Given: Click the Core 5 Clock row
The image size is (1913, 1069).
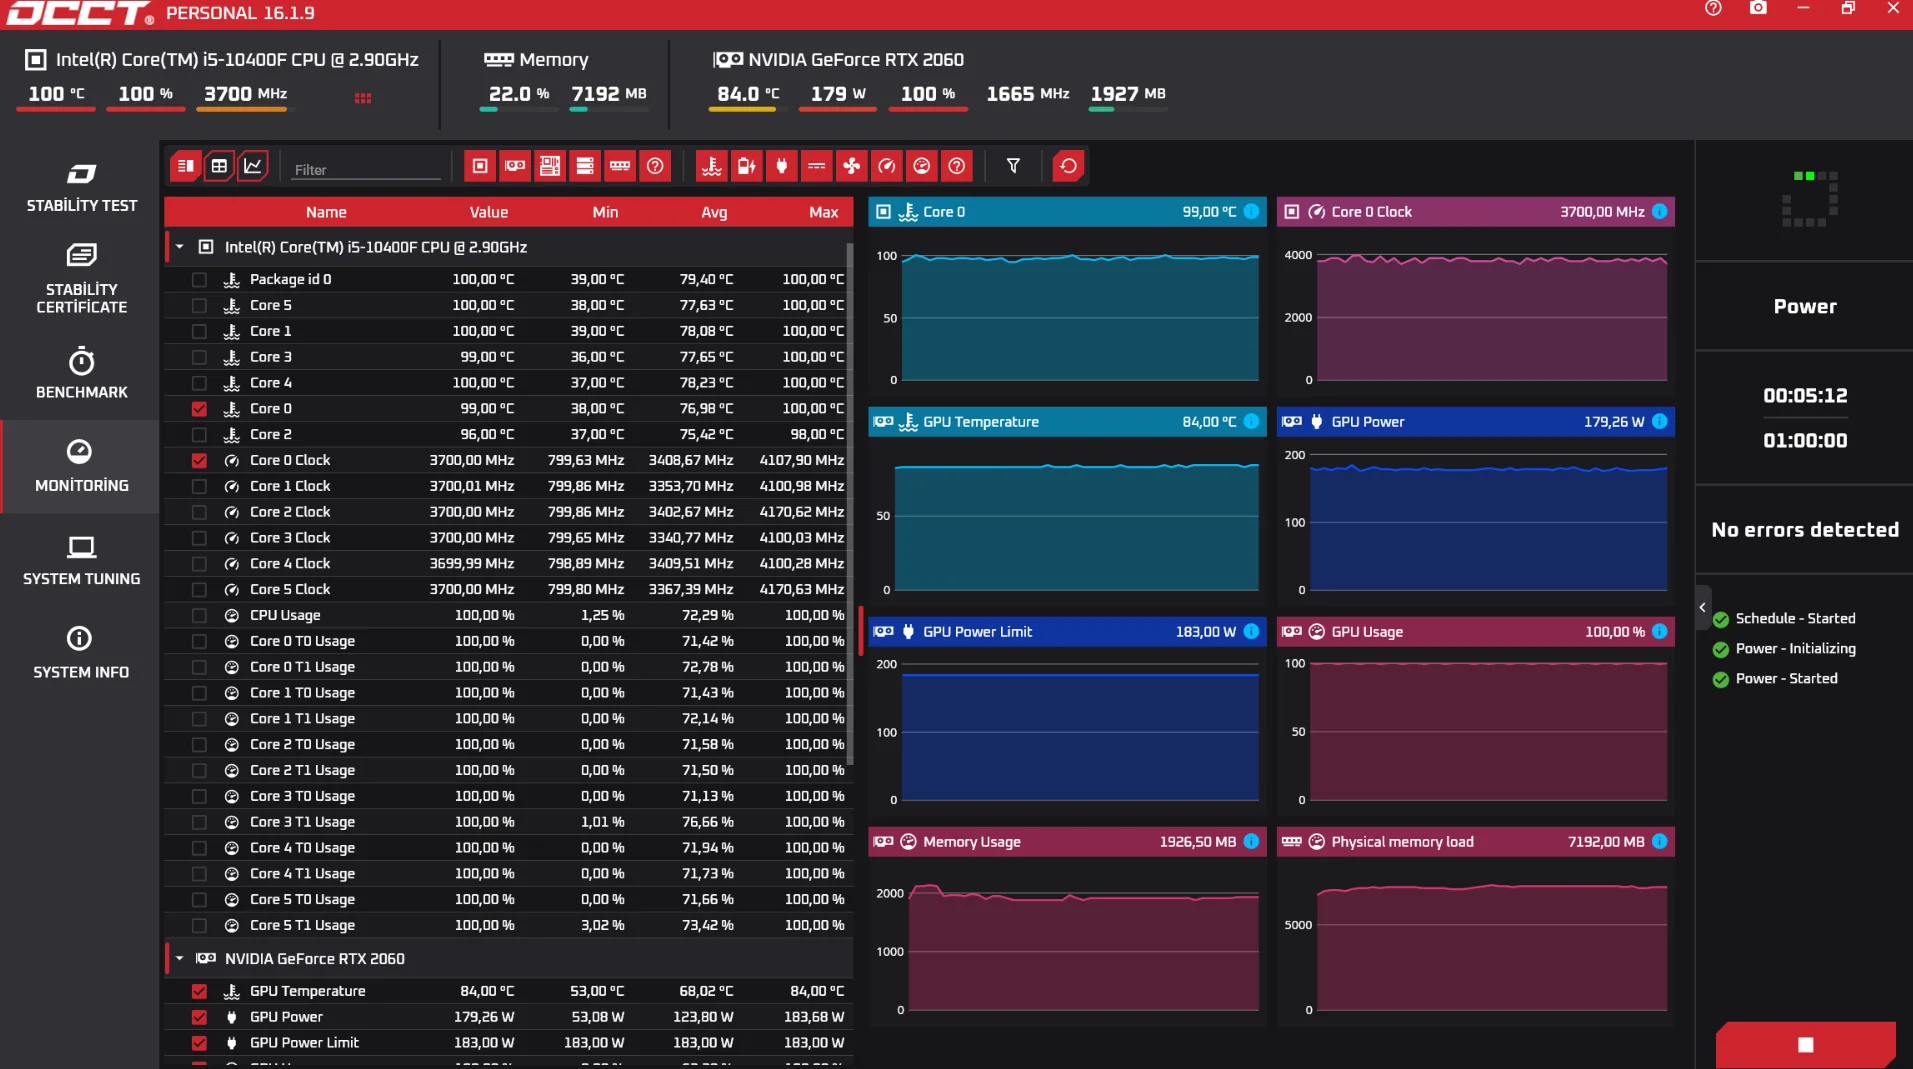Looking at the screenshot, I should click(508, 590).
